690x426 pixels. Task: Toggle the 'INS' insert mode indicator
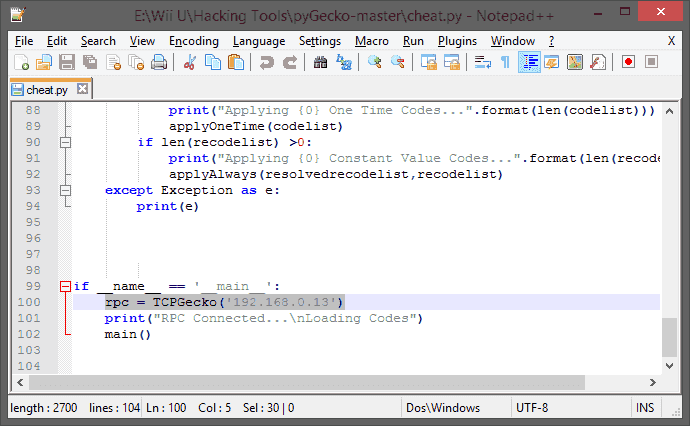pos(645,408)
